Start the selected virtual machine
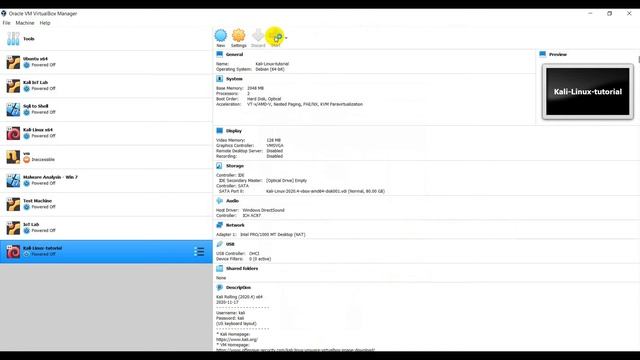Screen dimensions: 640x360 [x=276, y=37]
